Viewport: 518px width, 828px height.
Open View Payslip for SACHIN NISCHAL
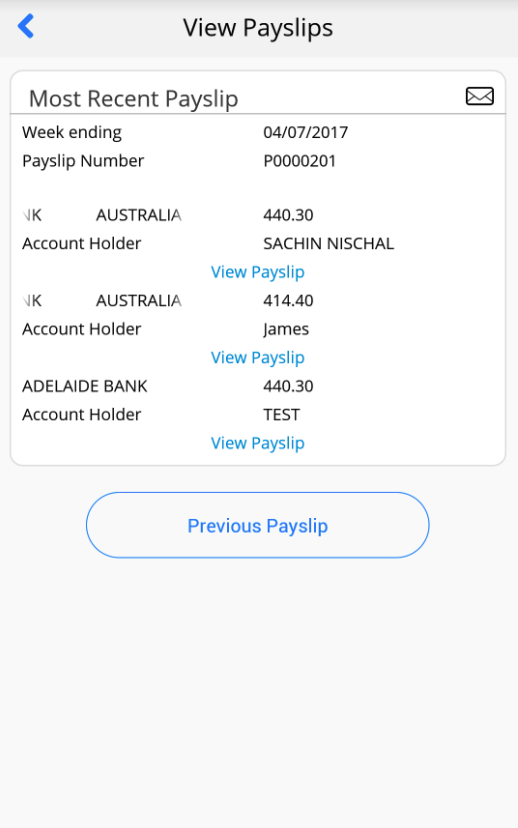pos(258,272)
